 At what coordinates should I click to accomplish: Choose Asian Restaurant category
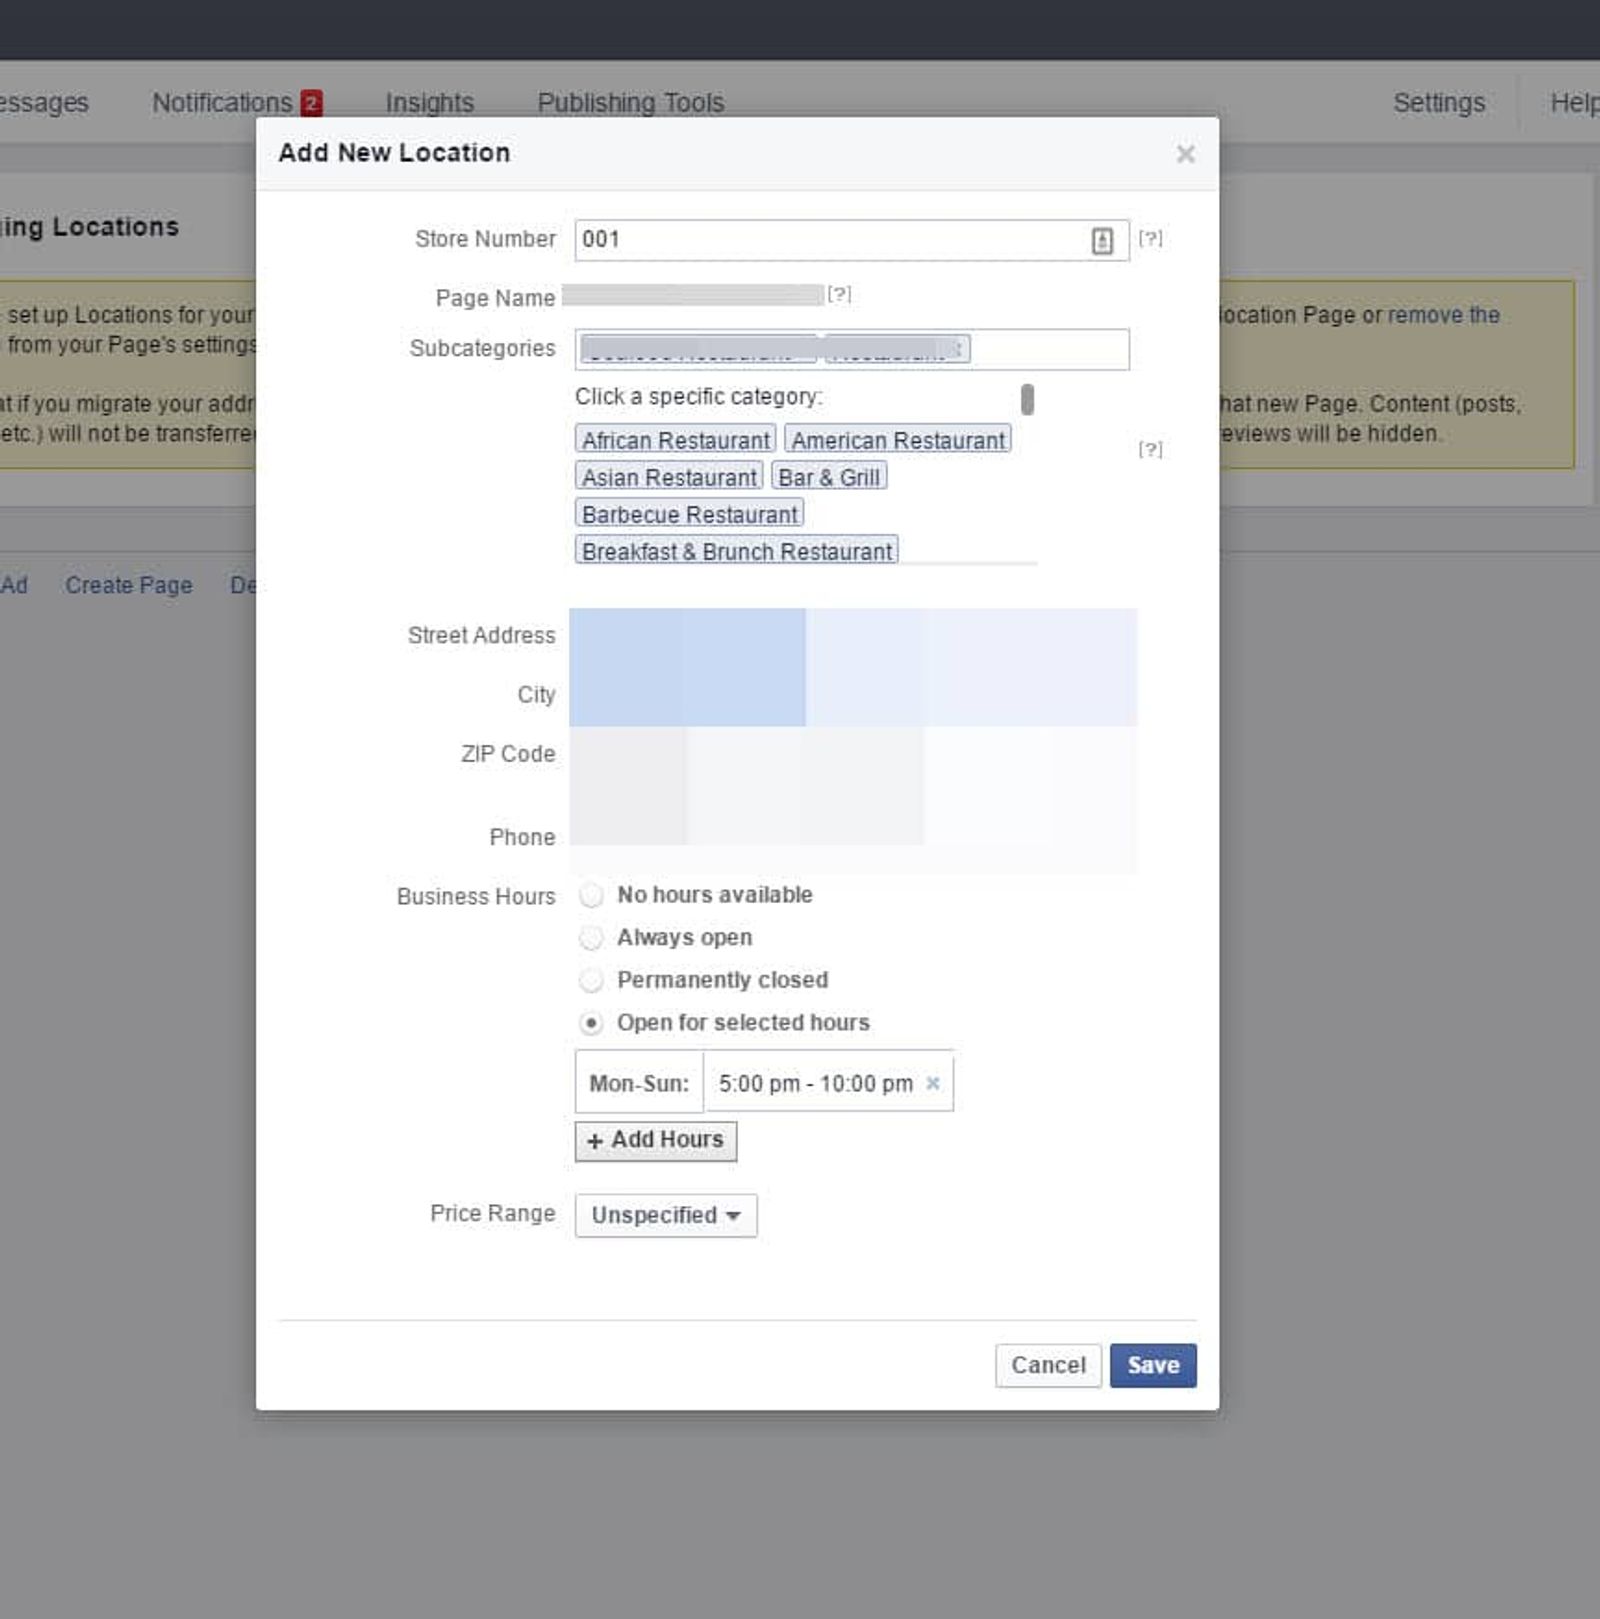pos(669,477)
